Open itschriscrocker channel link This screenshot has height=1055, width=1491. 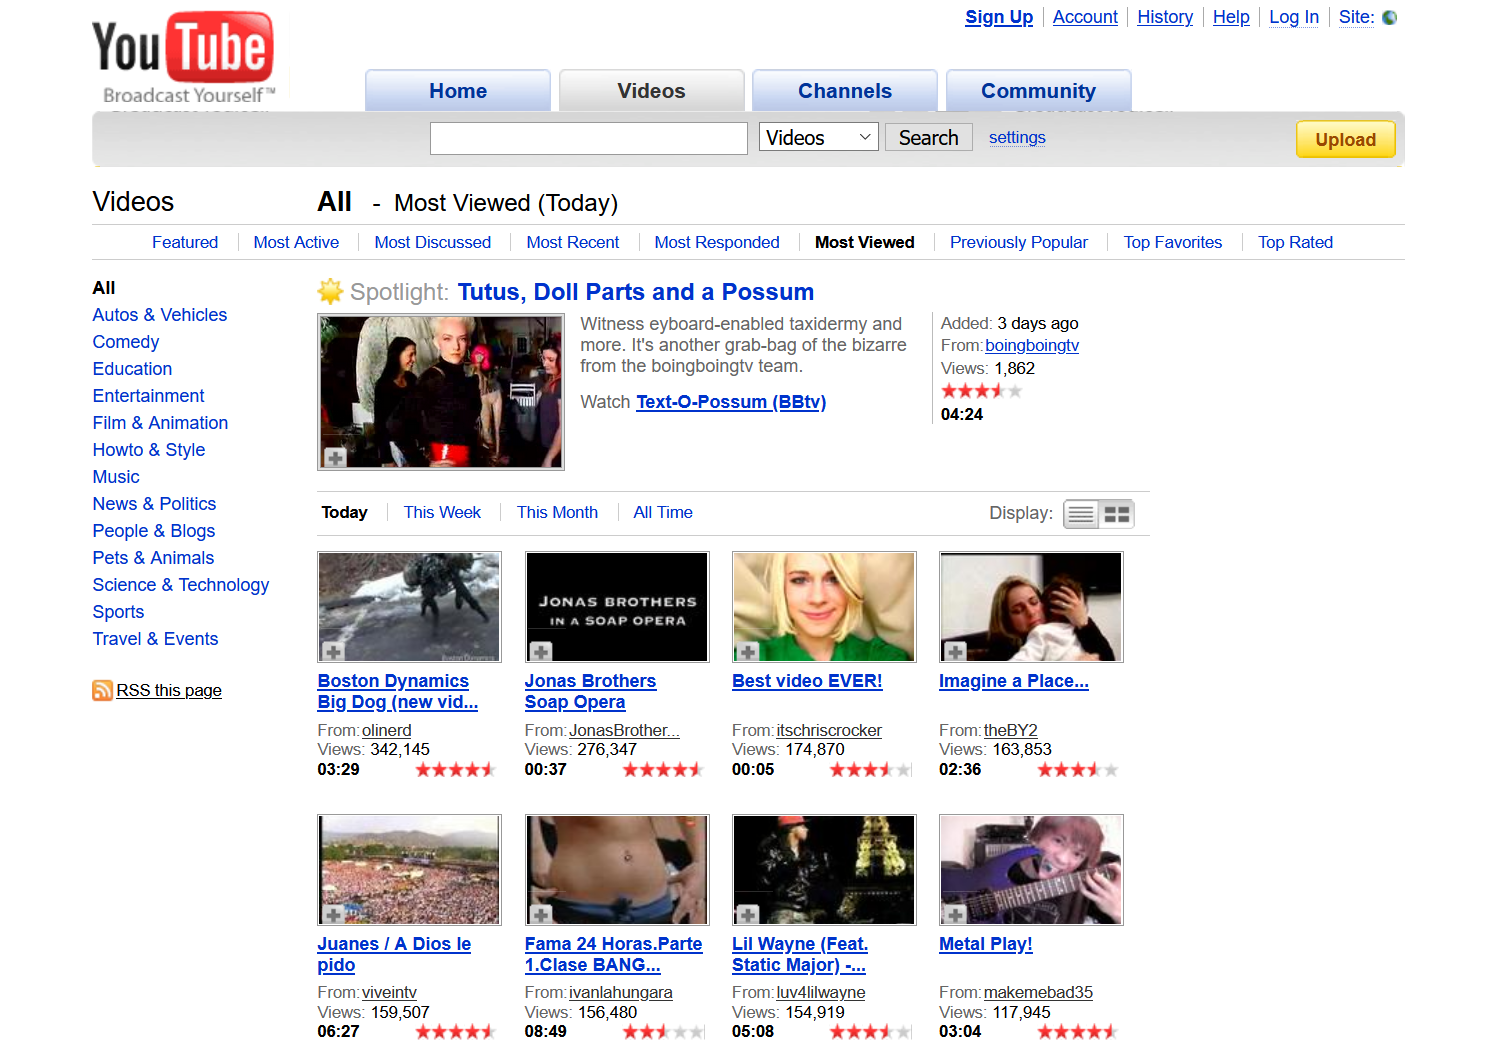pos(829,730)
